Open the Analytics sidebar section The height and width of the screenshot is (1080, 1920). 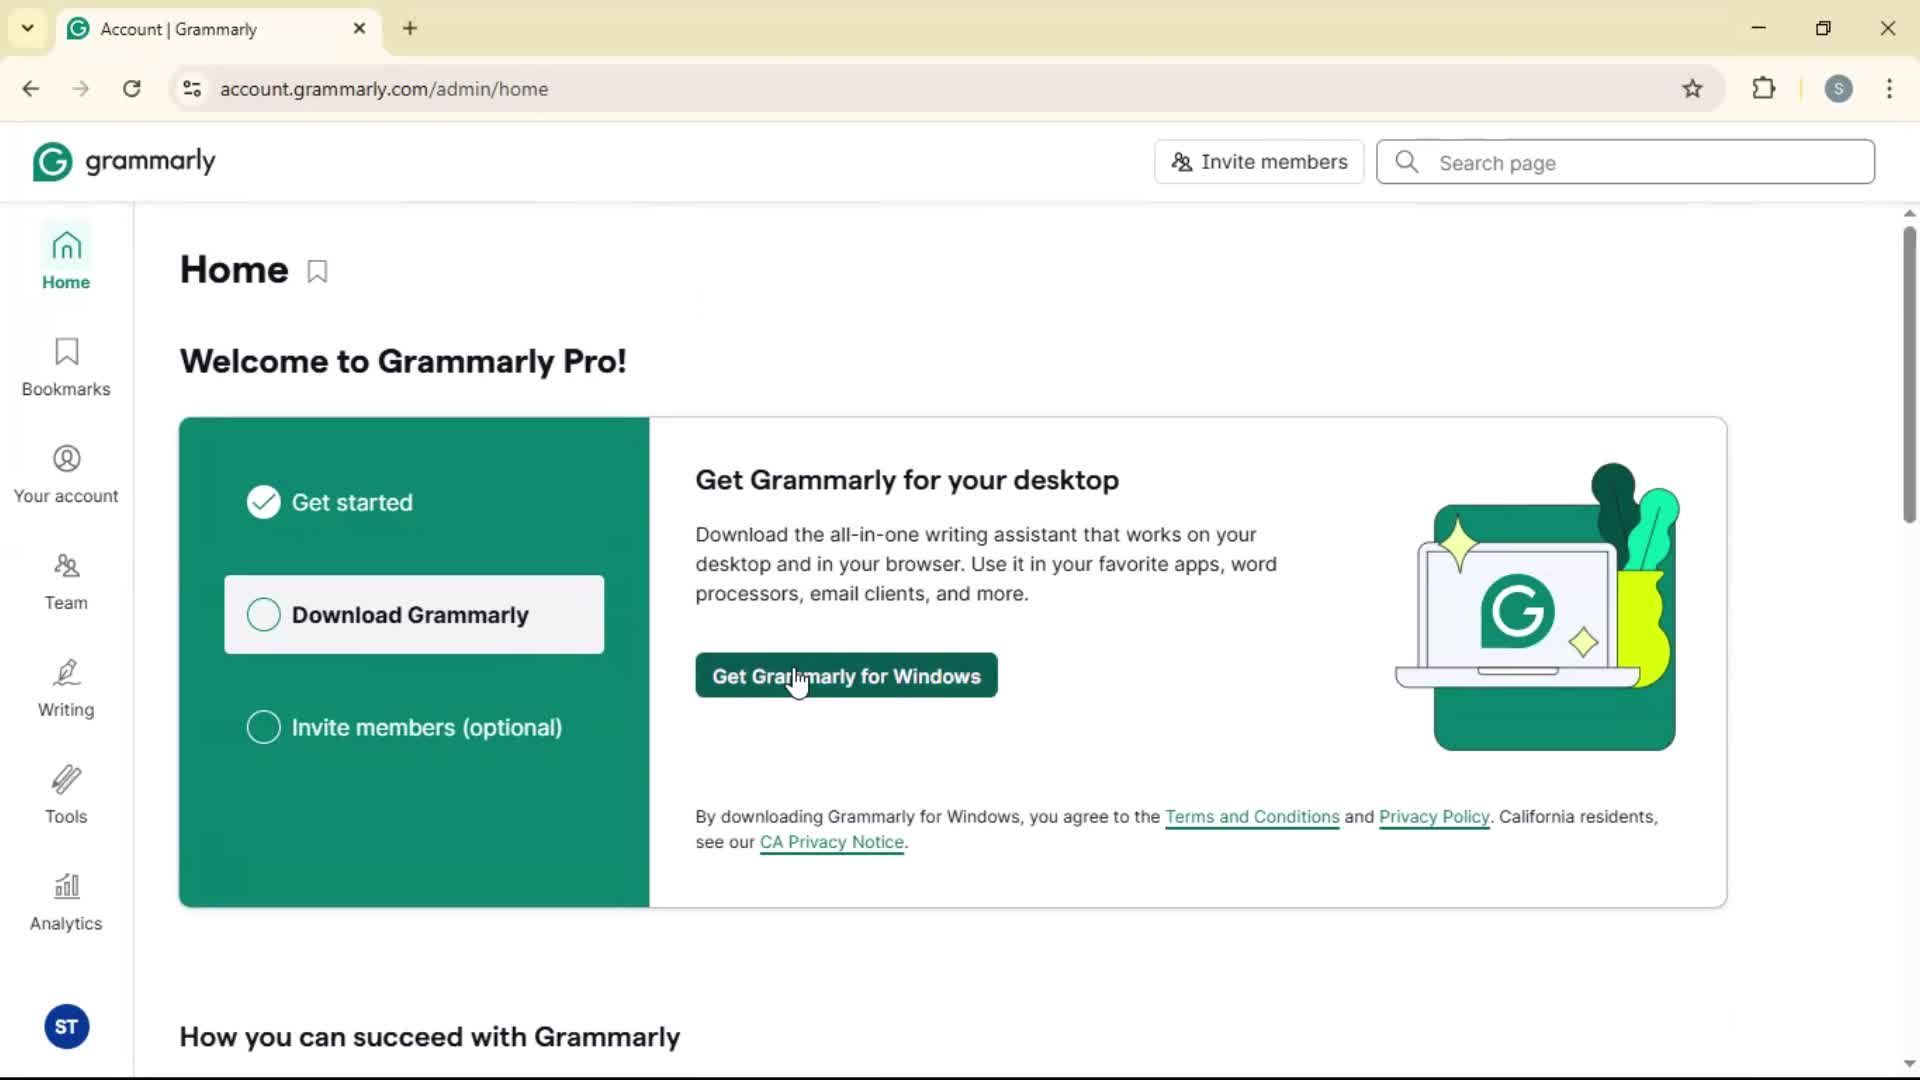[x=66, y=901]
